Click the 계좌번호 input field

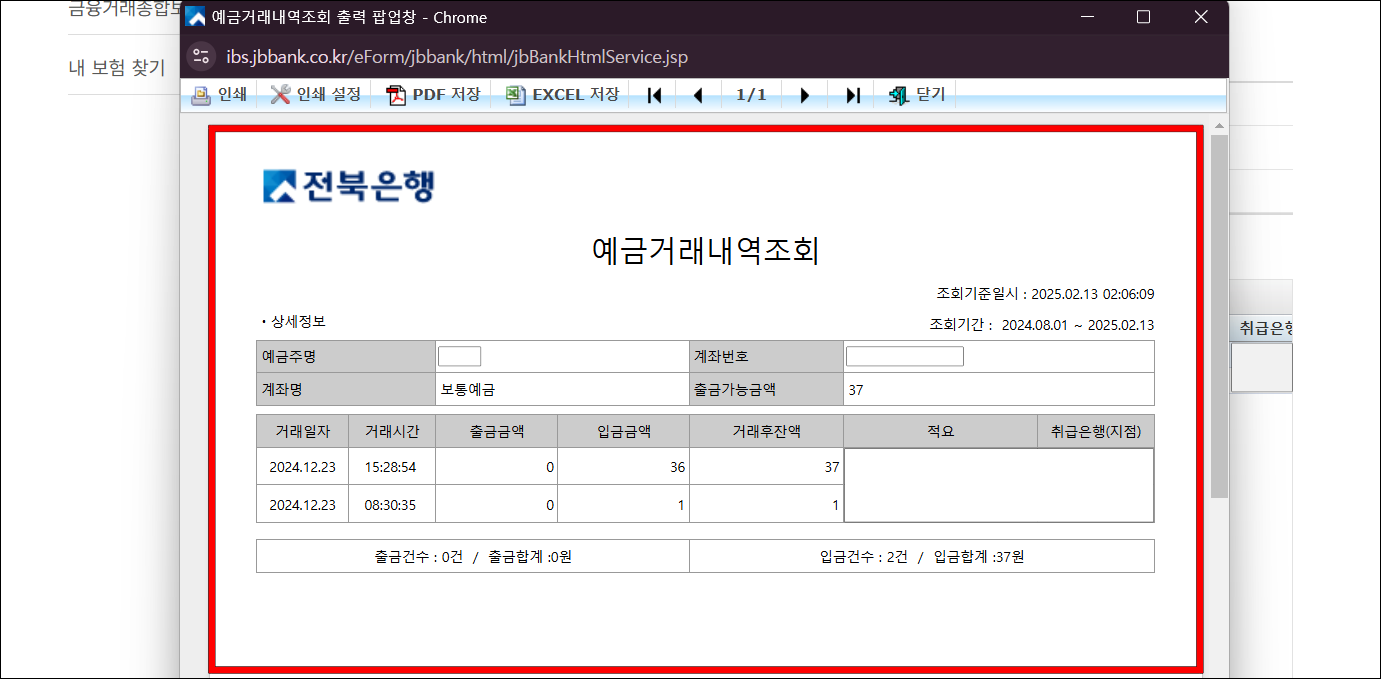(x=903, y=355)
